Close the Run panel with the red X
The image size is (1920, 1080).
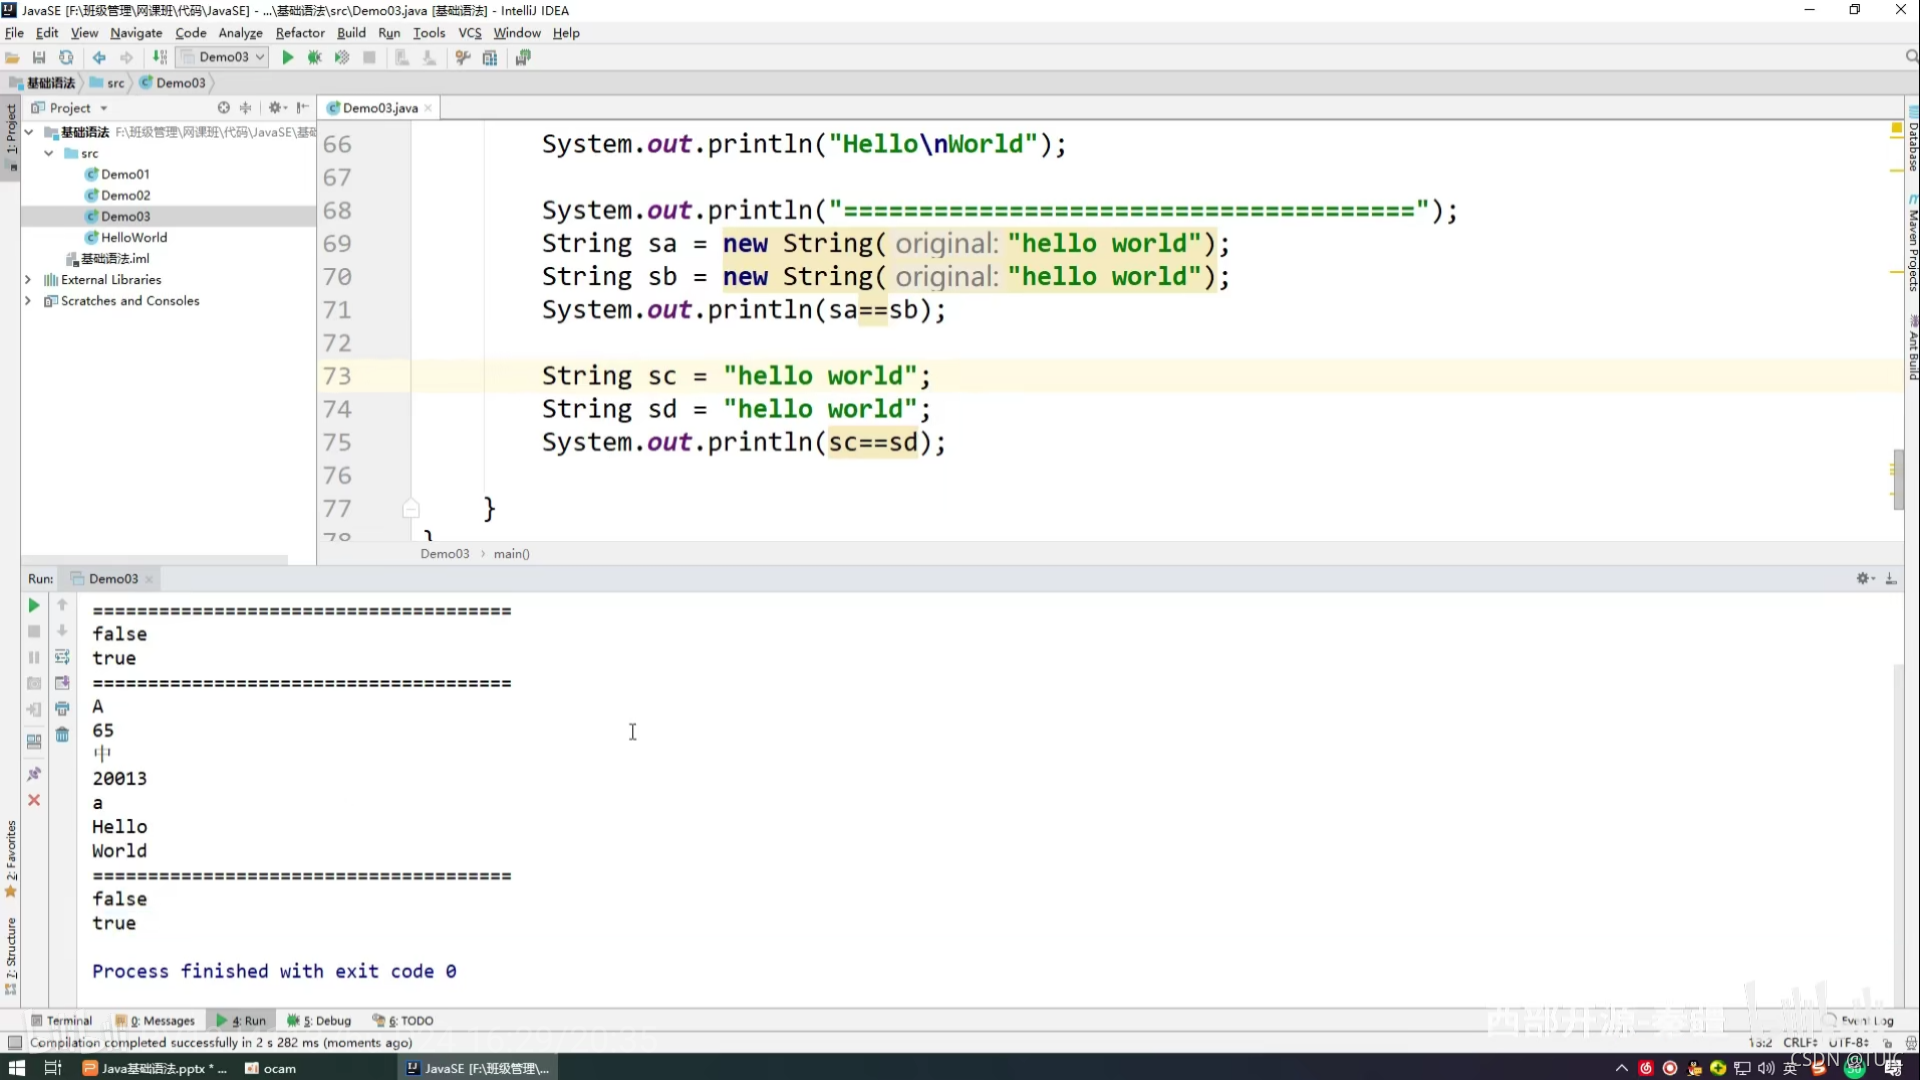[33, 800]
